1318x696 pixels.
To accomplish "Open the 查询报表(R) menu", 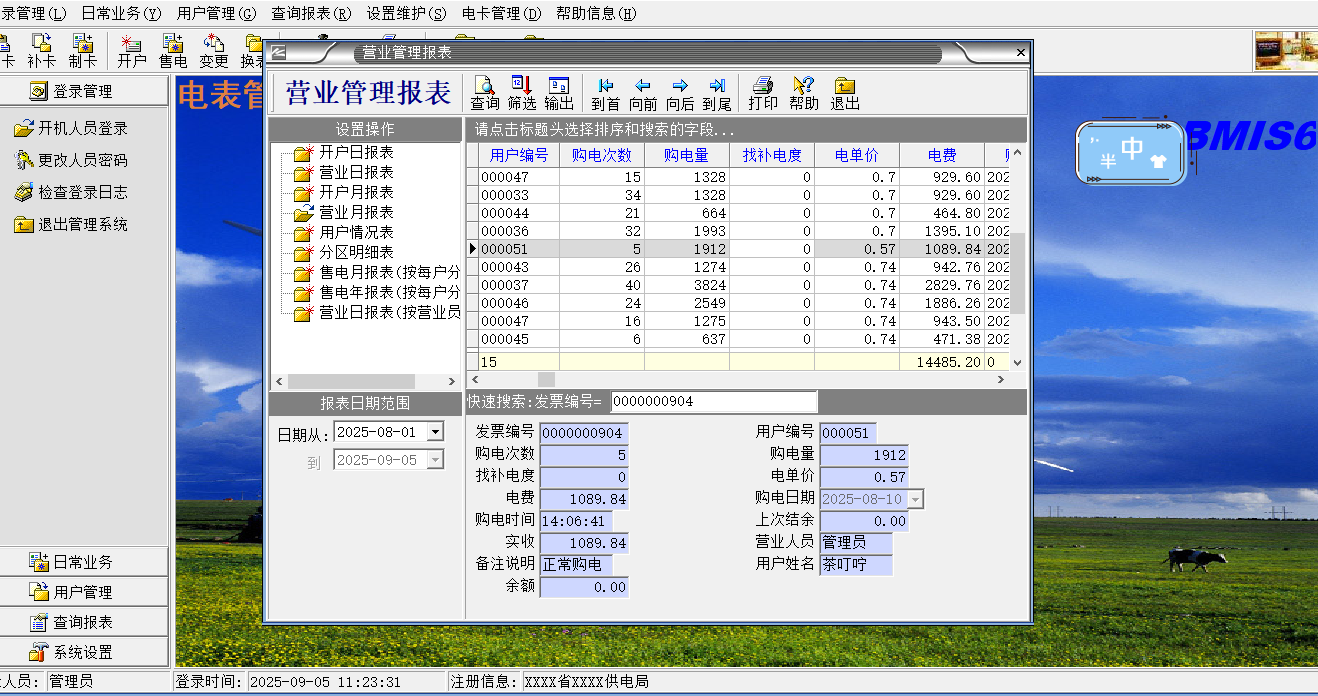I will click(311, 13).
